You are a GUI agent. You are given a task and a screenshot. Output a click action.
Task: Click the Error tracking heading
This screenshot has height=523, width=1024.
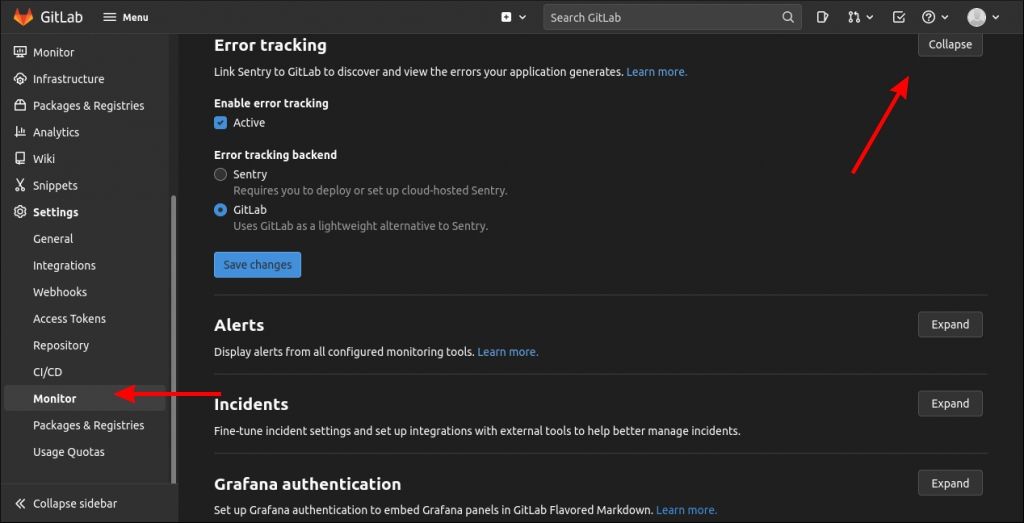270,45
